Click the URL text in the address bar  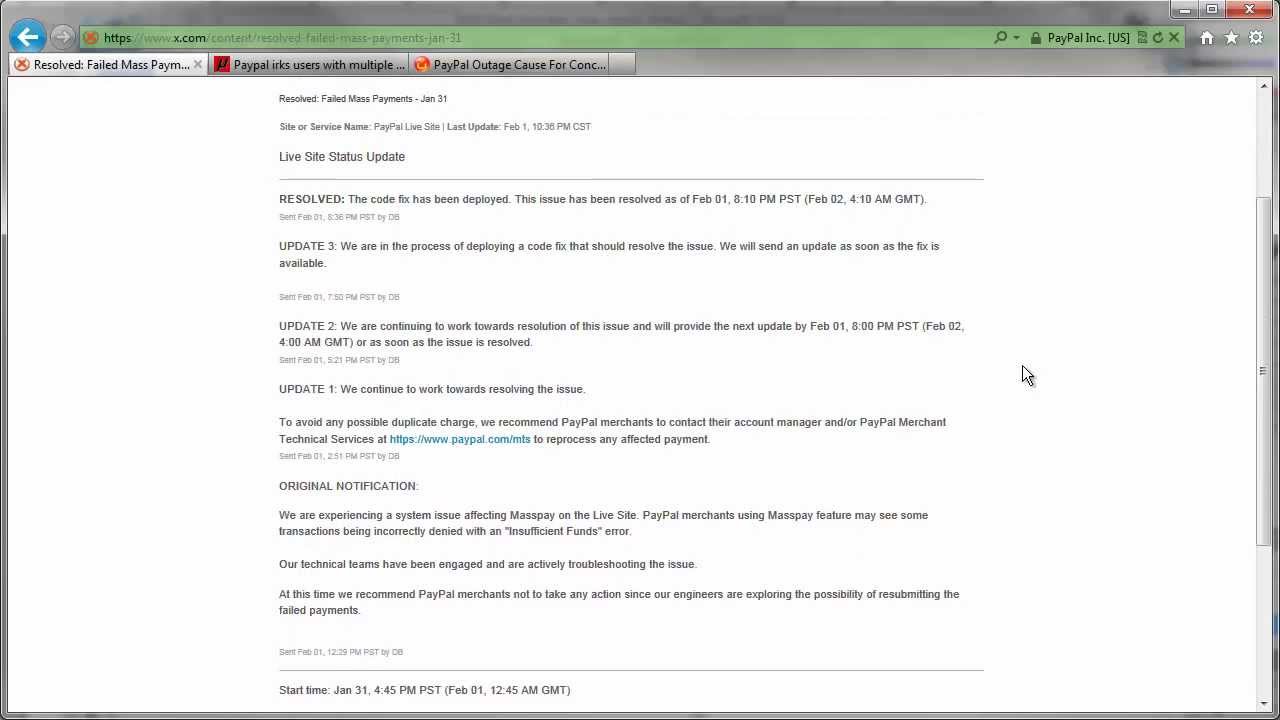click(x=282, y=38)
